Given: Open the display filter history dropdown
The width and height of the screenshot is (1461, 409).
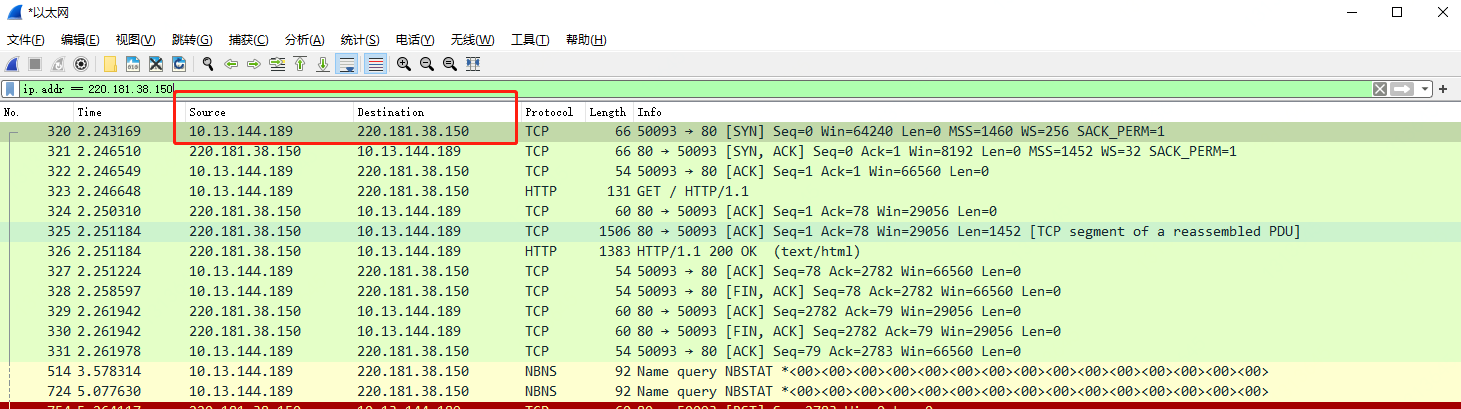Looking at the screenshot, I should (x=1425, y=89).
